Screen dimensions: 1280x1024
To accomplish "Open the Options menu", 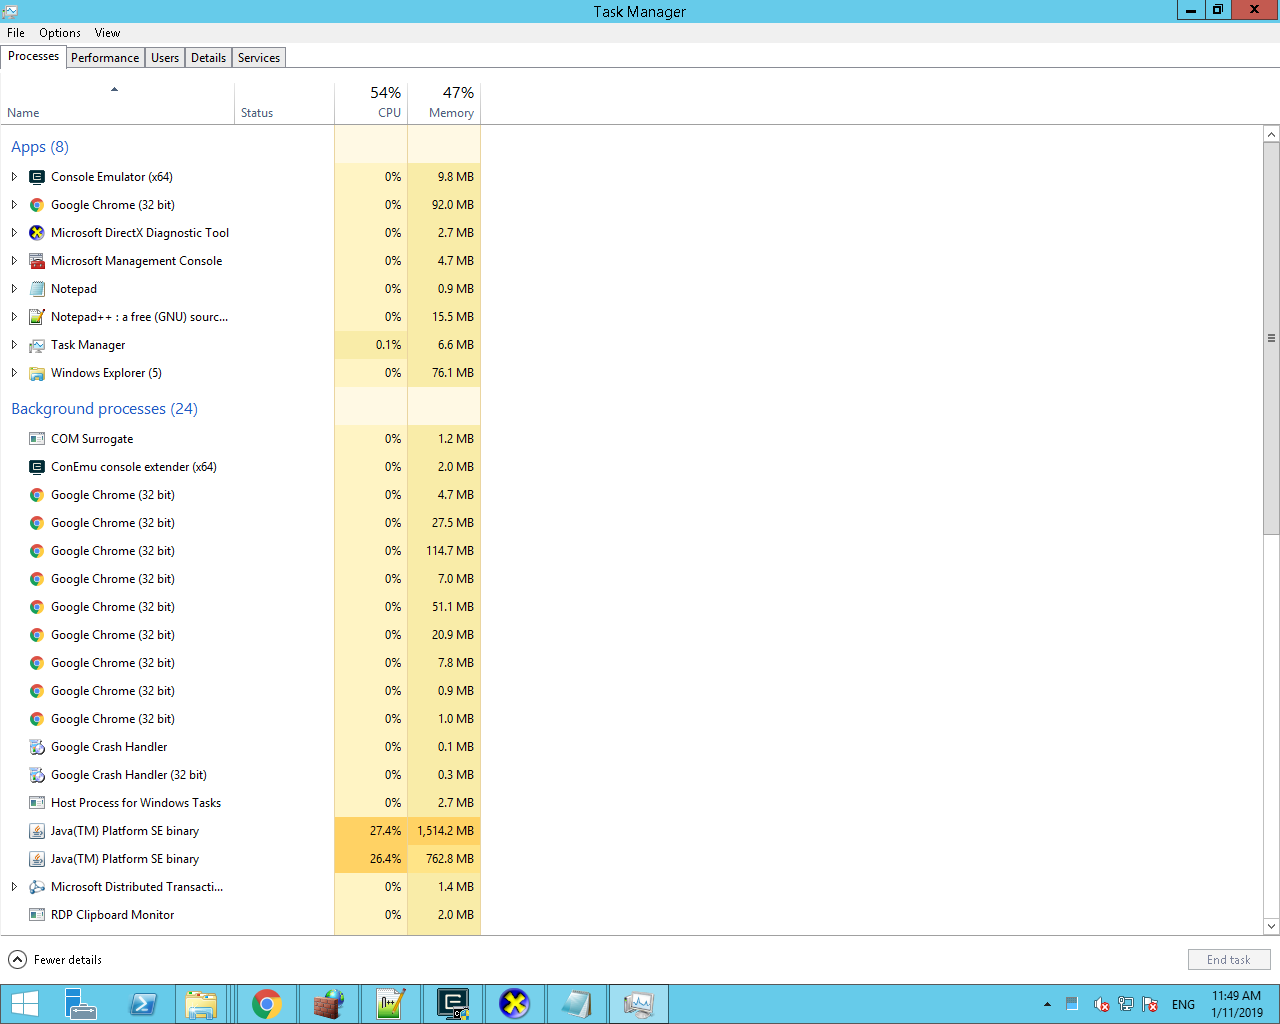I will point(60,33).
